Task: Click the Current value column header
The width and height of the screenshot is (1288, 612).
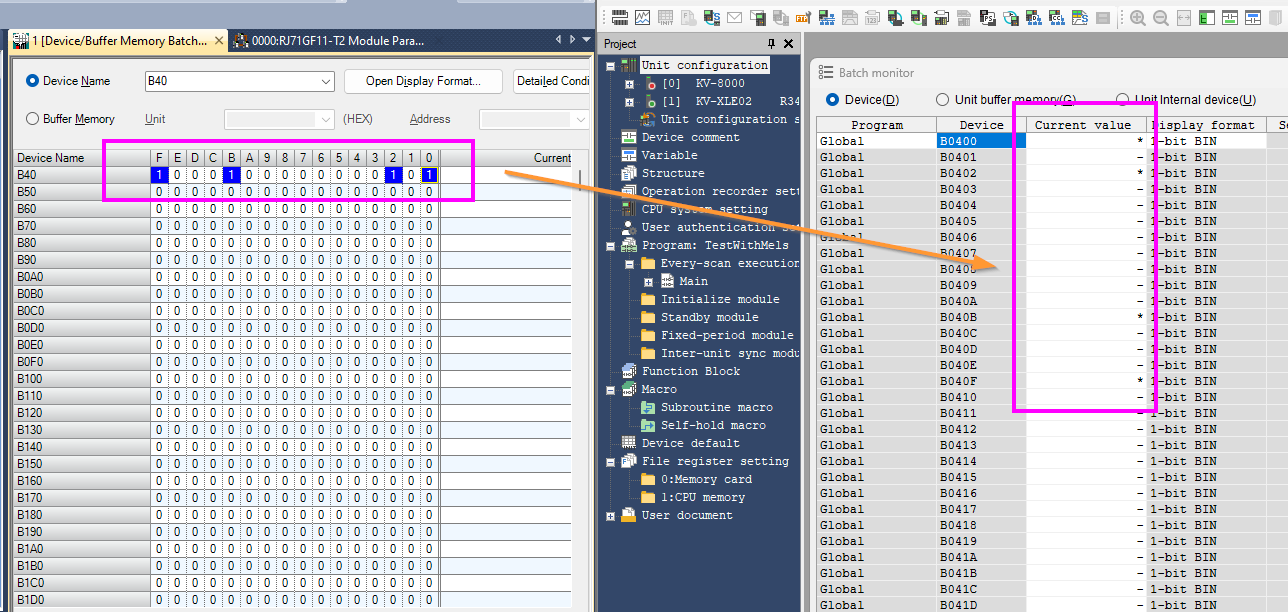Action: coord(1086,125)
